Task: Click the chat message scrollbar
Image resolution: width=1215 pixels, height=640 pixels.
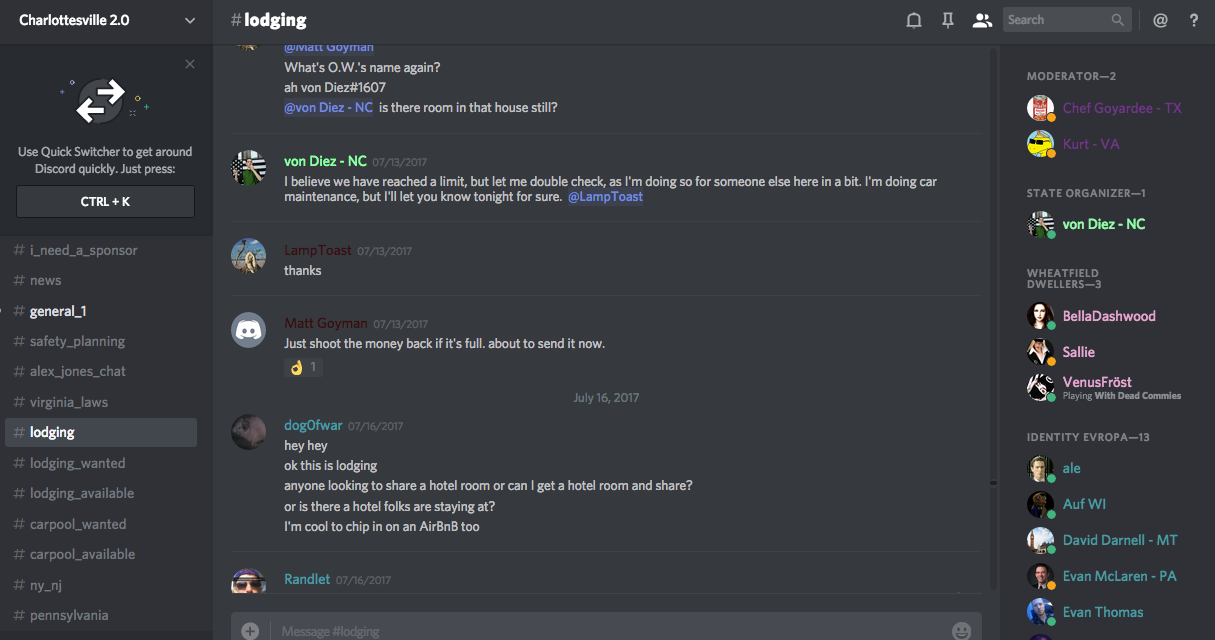Action: (x=993, y=300)
